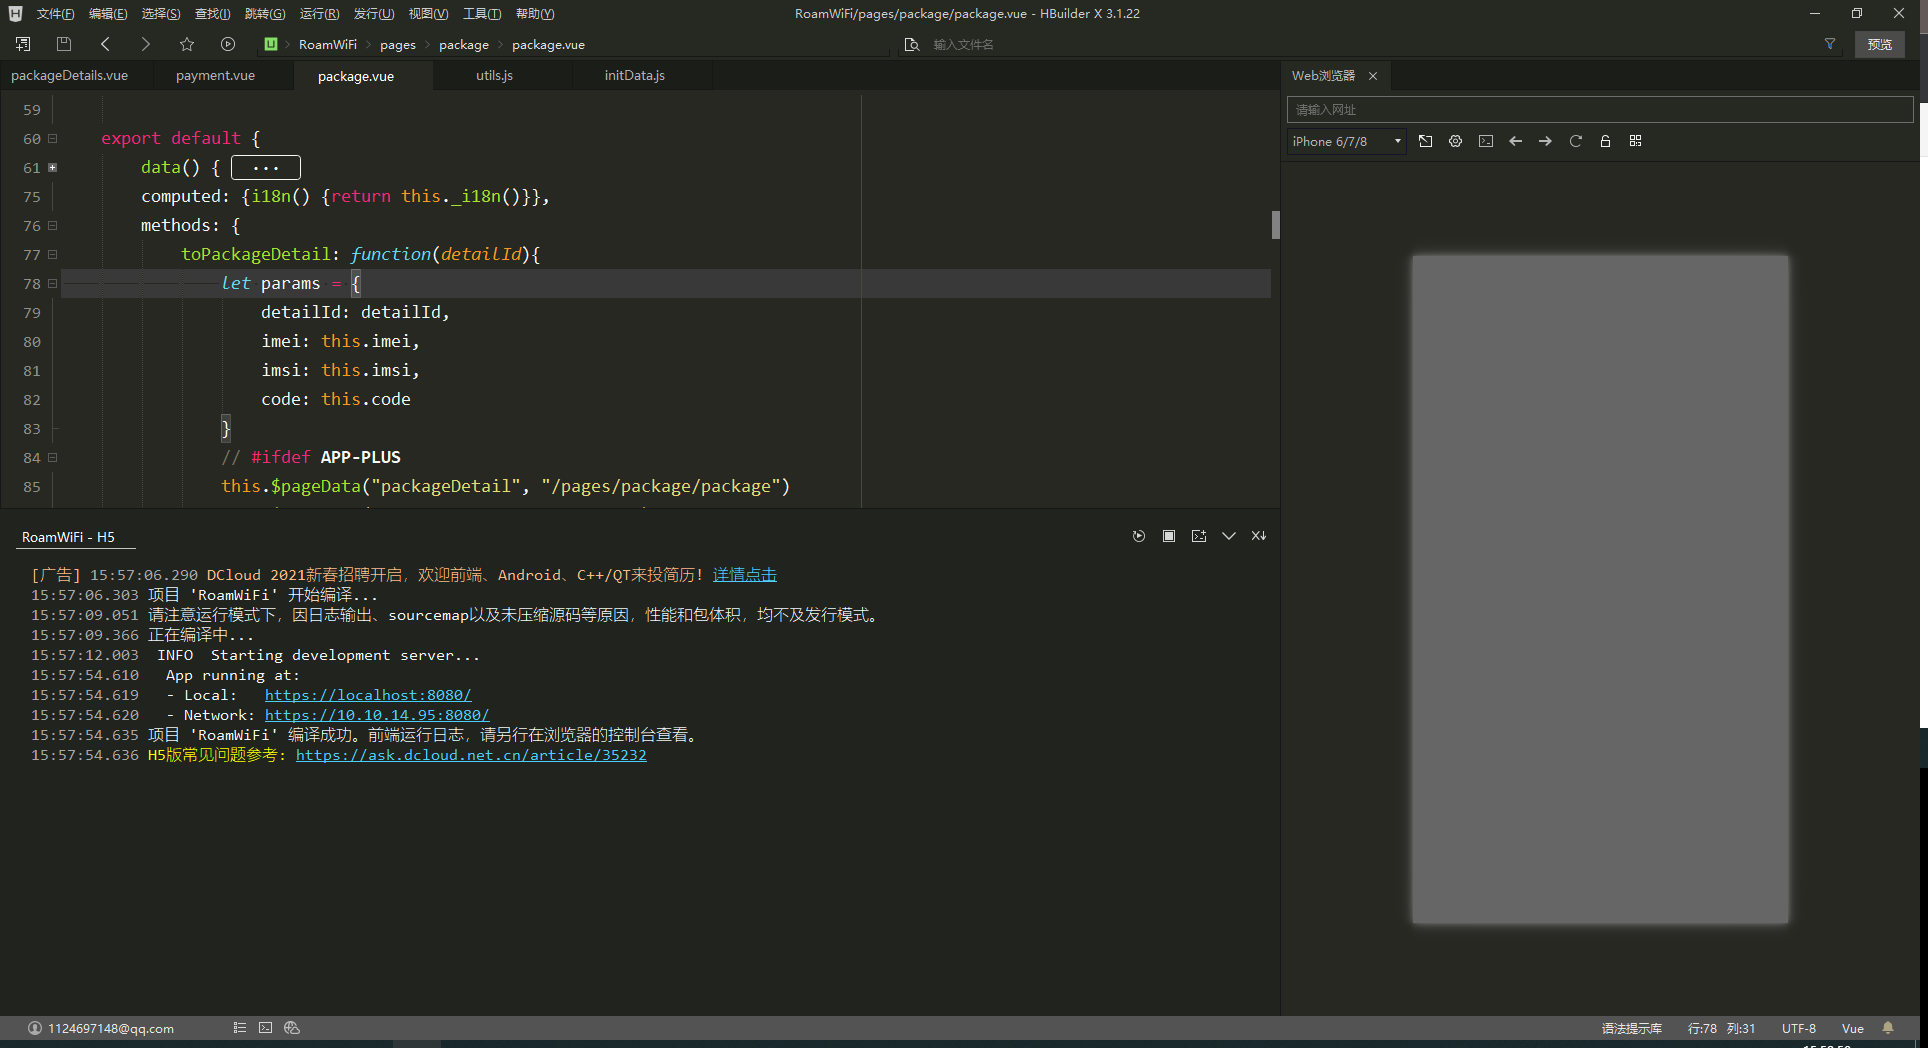Click the notification bell in status bar
Image resolution: width=1928 pixels, height=1048 pixels.
pyautogui.click(x=1888, y=1028)
